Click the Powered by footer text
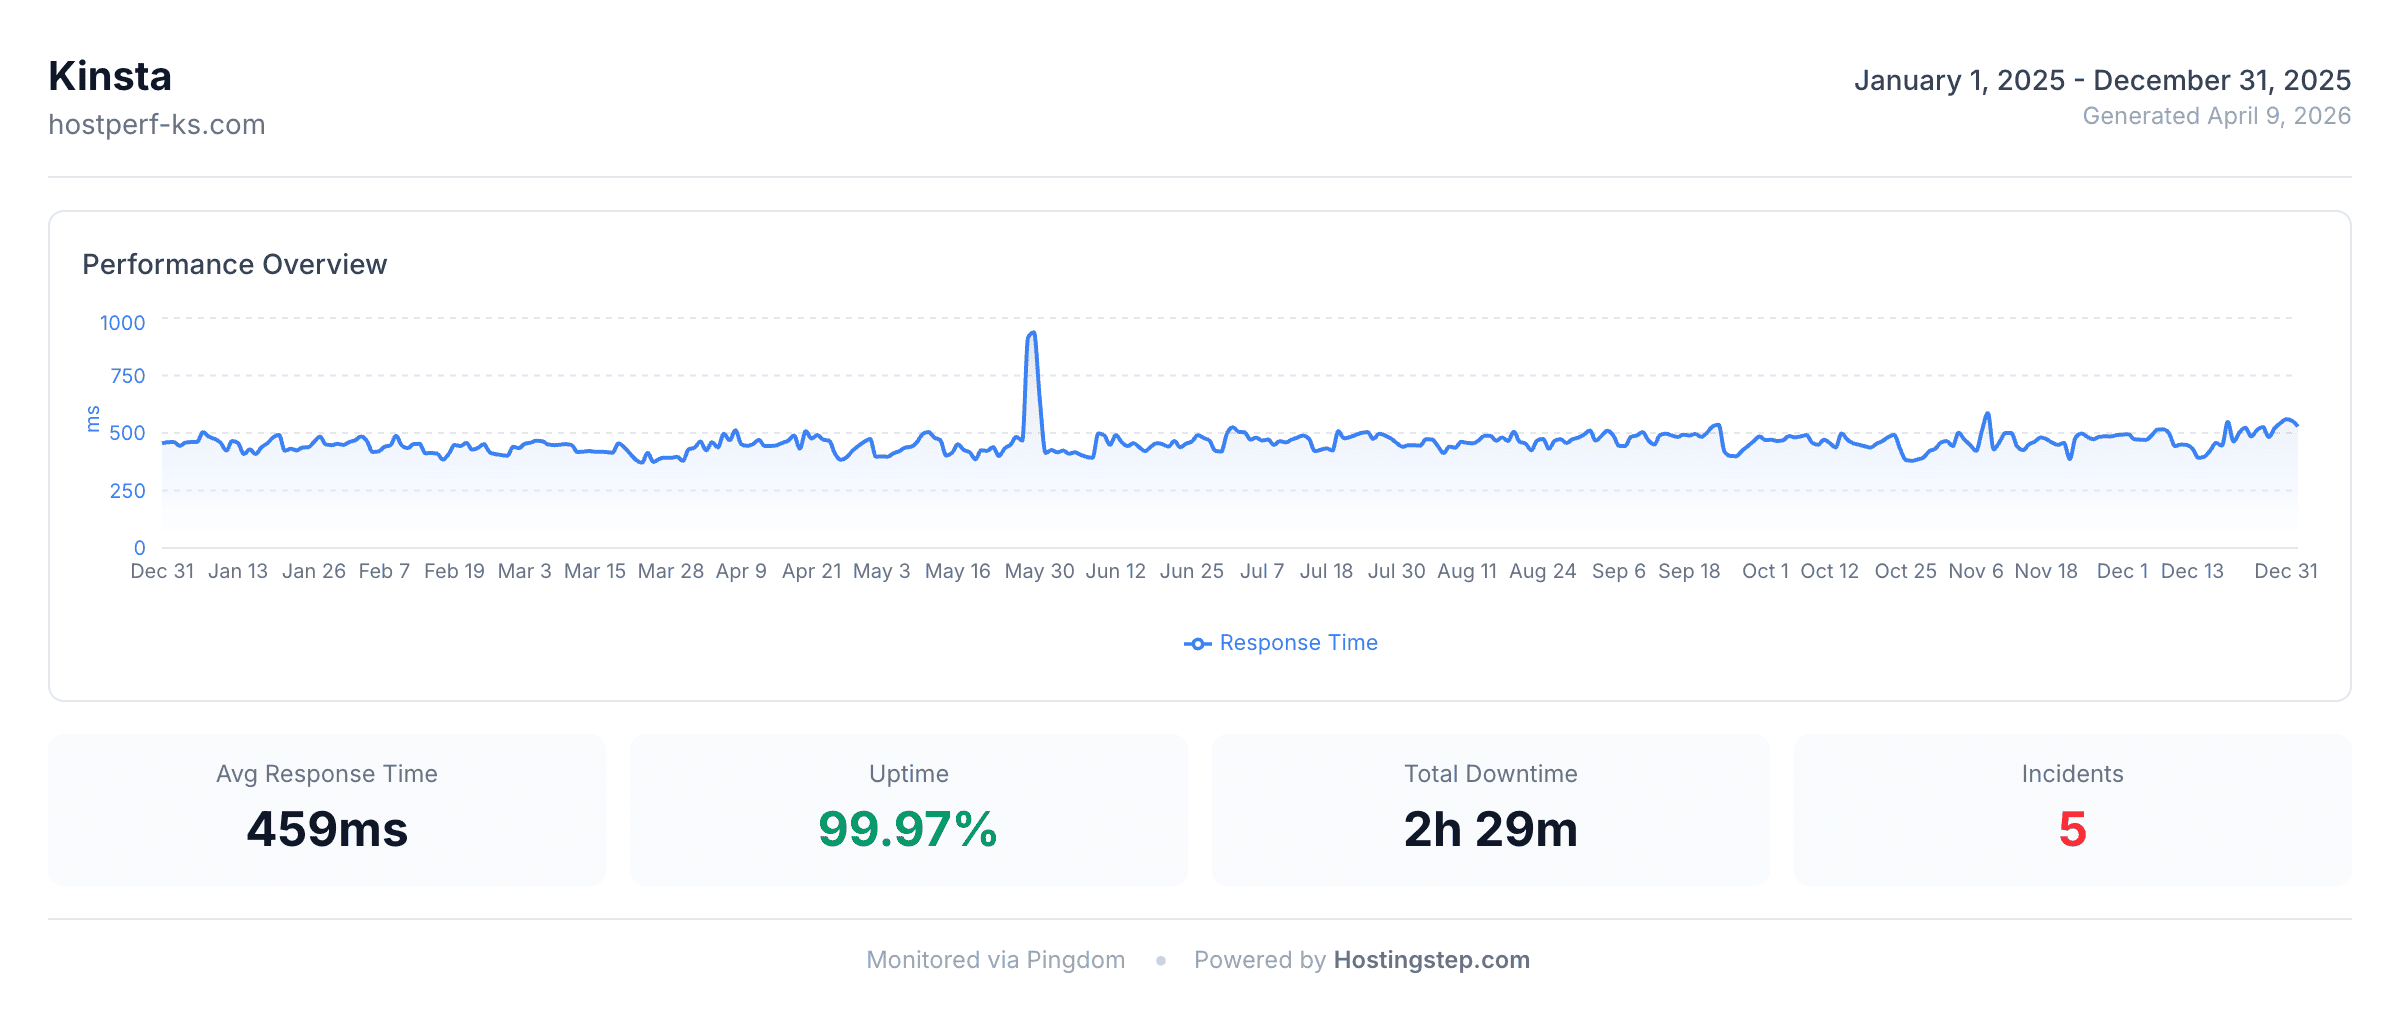Viewport: 2400px width, 1032px height. pyautogui.click(x=1260, y=960)
